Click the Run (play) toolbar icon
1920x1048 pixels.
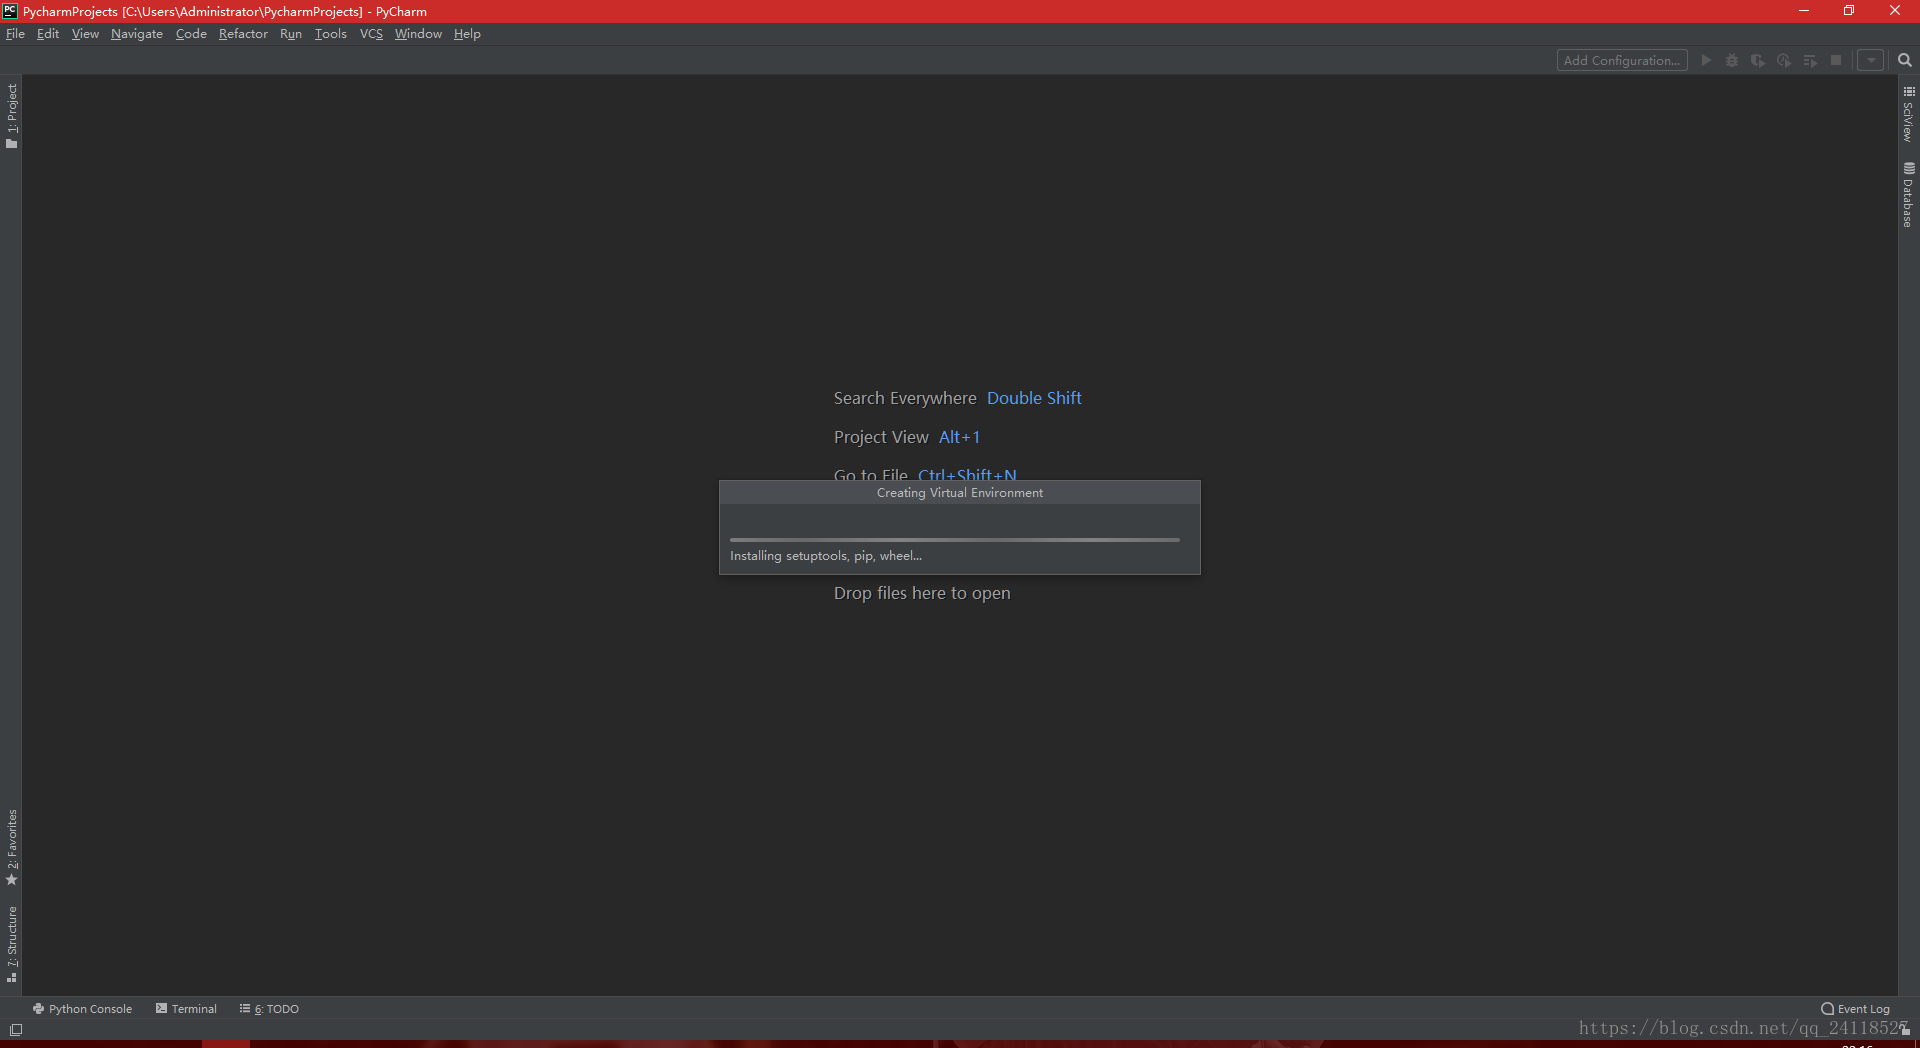1706,60
